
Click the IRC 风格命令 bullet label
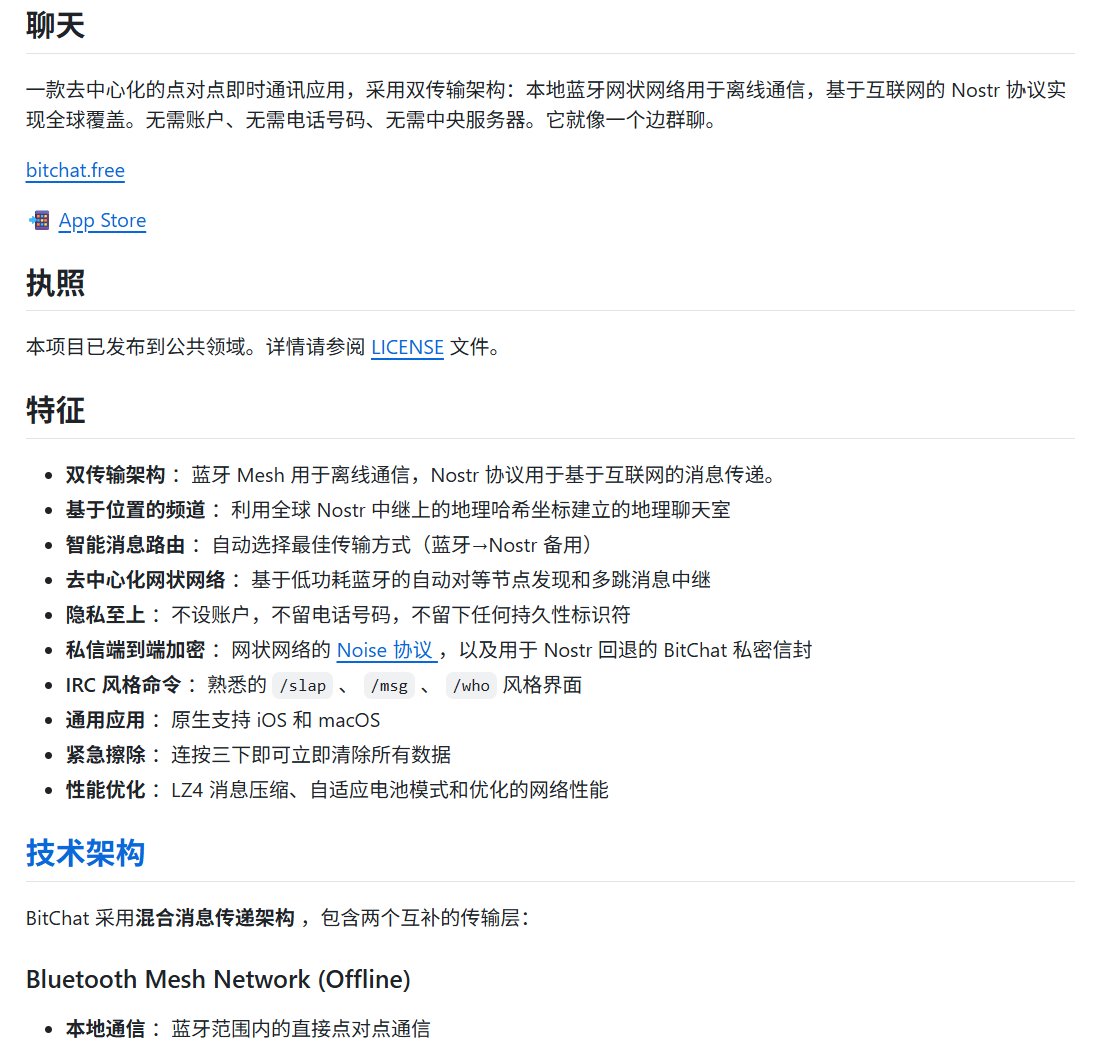[124, 685]
